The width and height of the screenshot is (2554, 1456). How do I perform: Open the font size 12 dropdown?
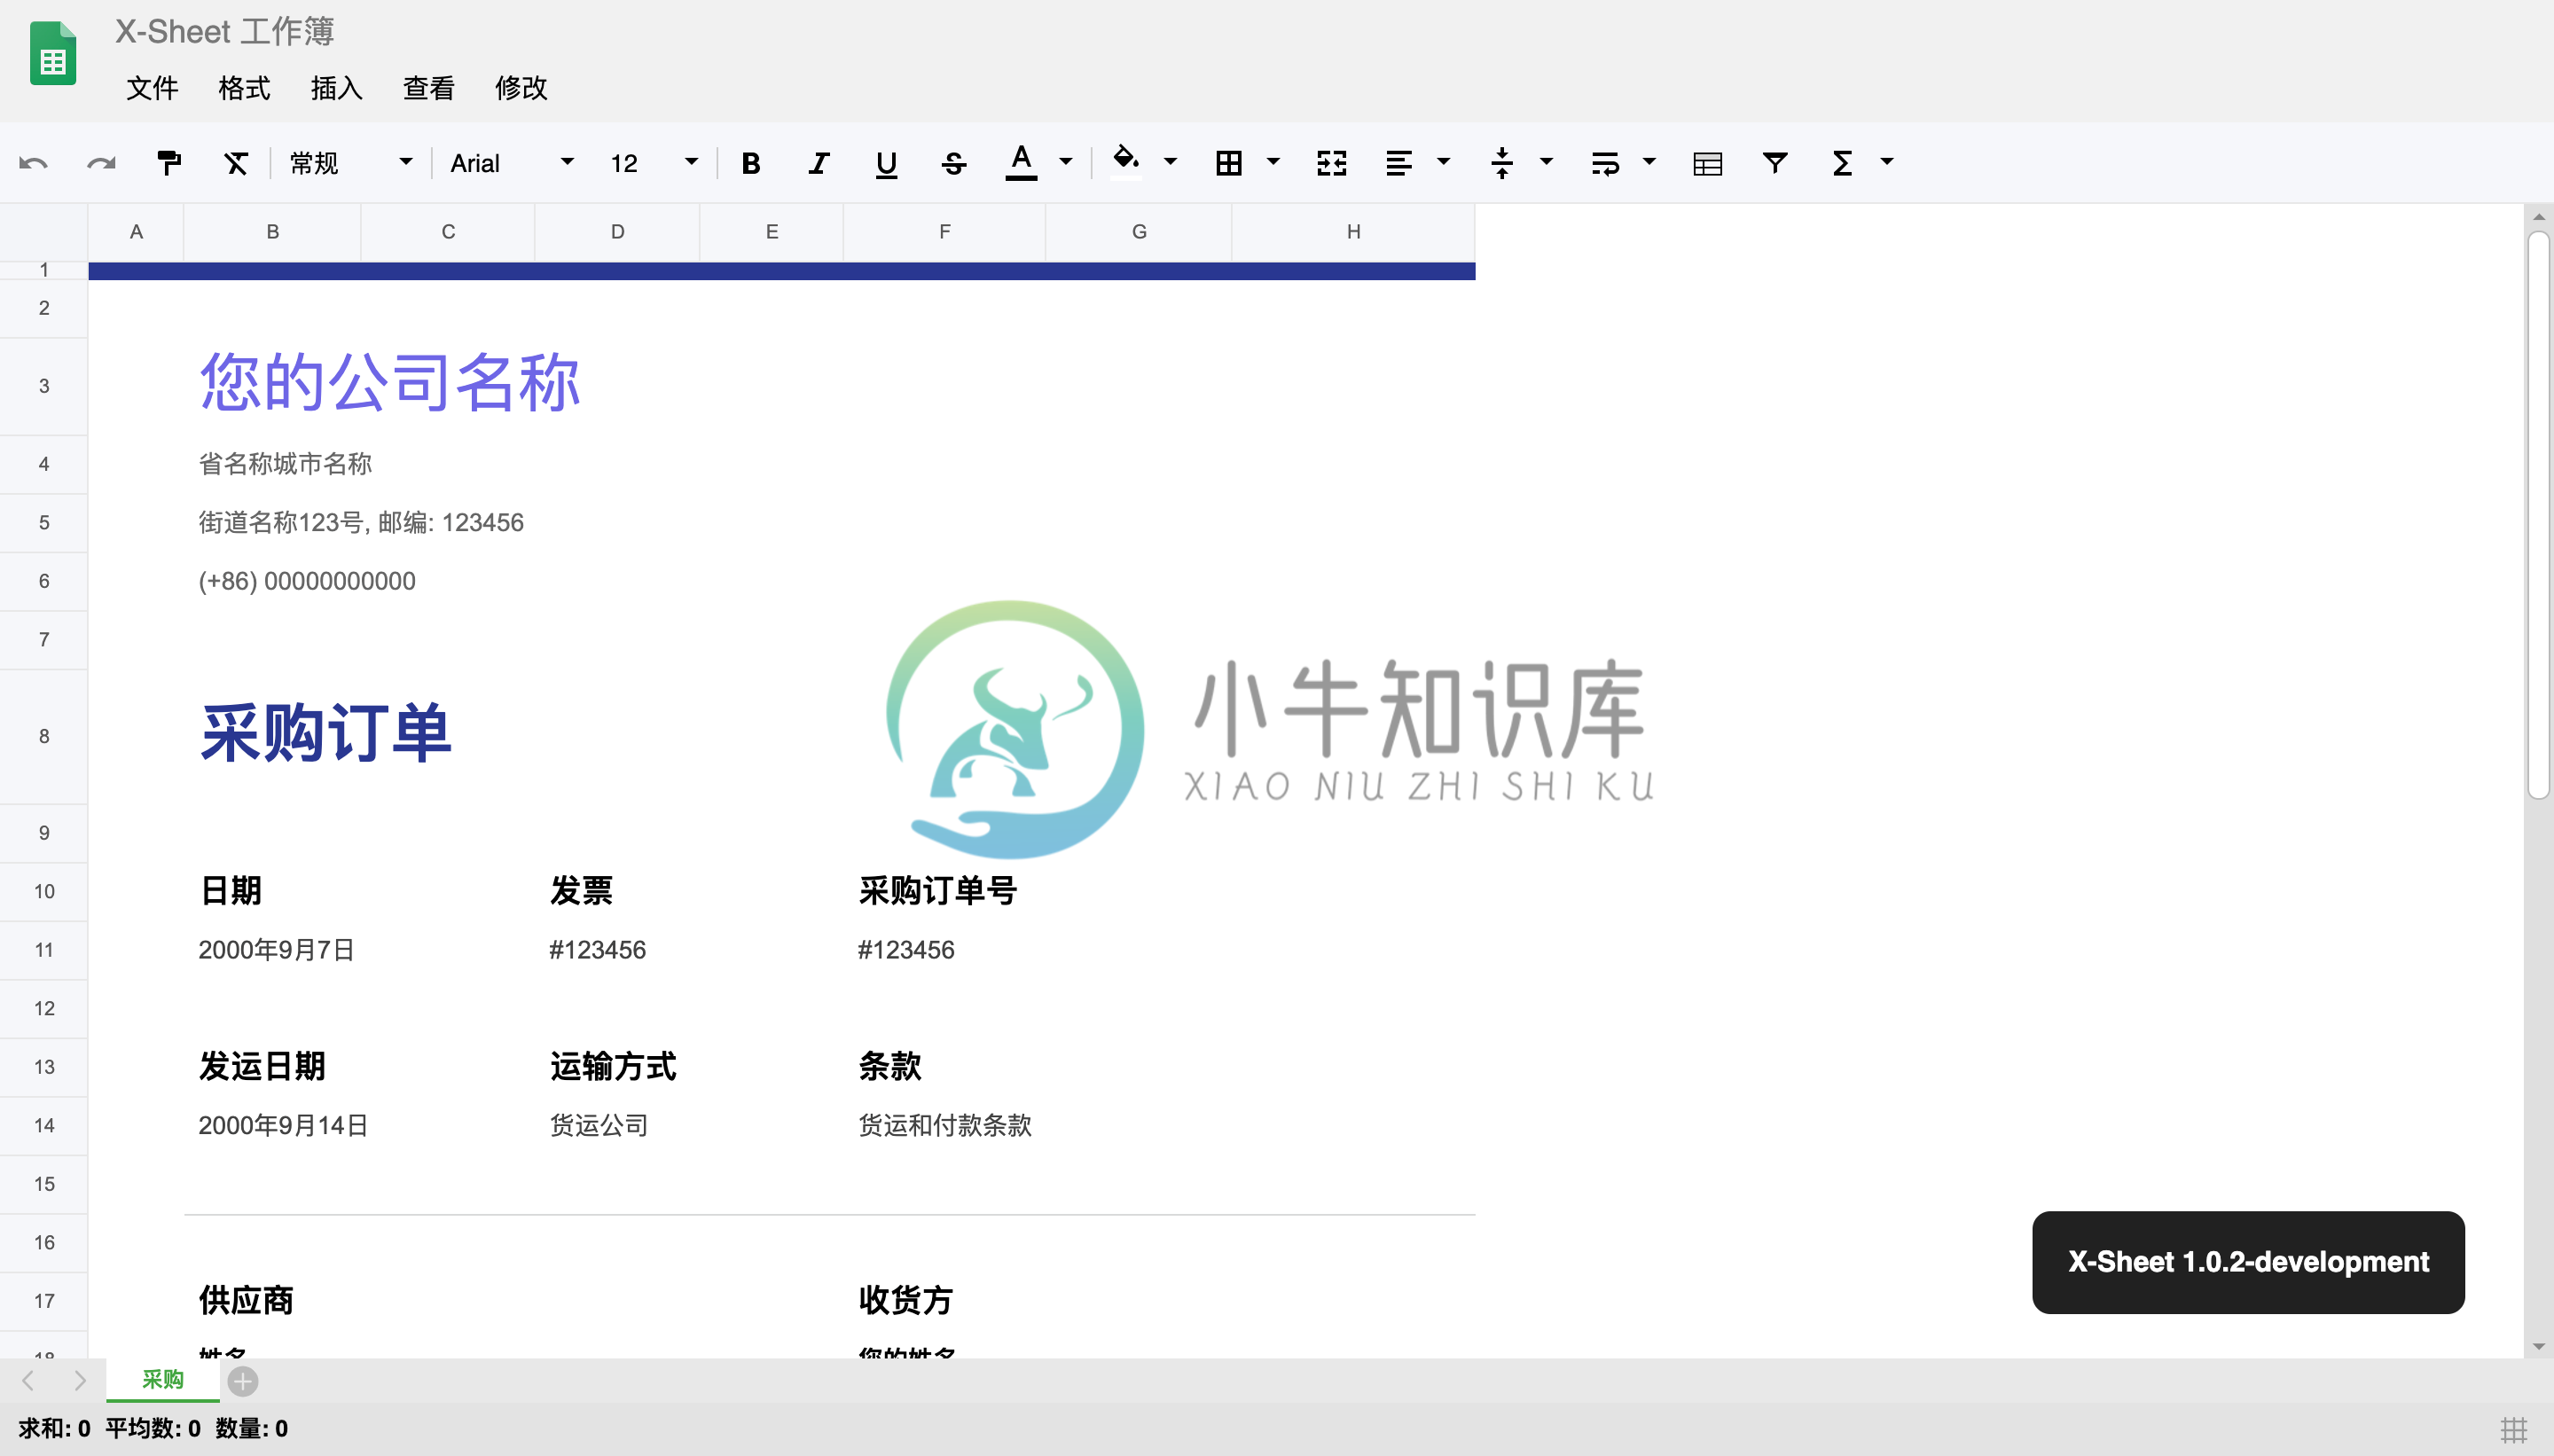pyautogui.click(x=654, y=163)
